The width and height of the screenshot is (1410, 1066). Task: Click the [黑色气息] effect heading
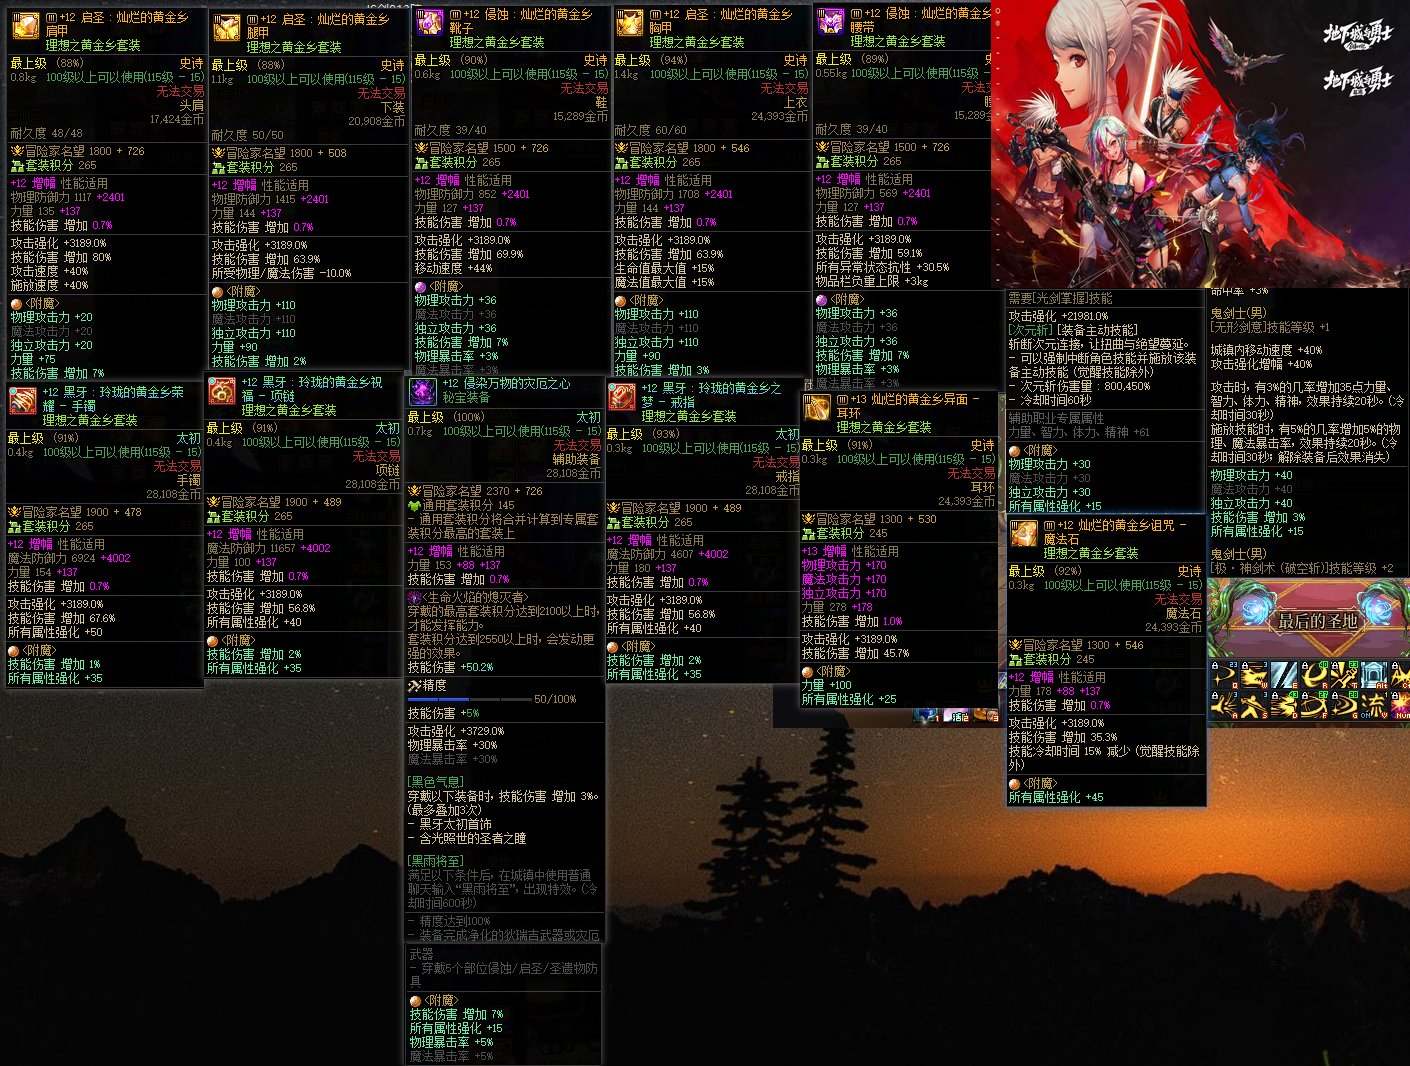(435, 782)
